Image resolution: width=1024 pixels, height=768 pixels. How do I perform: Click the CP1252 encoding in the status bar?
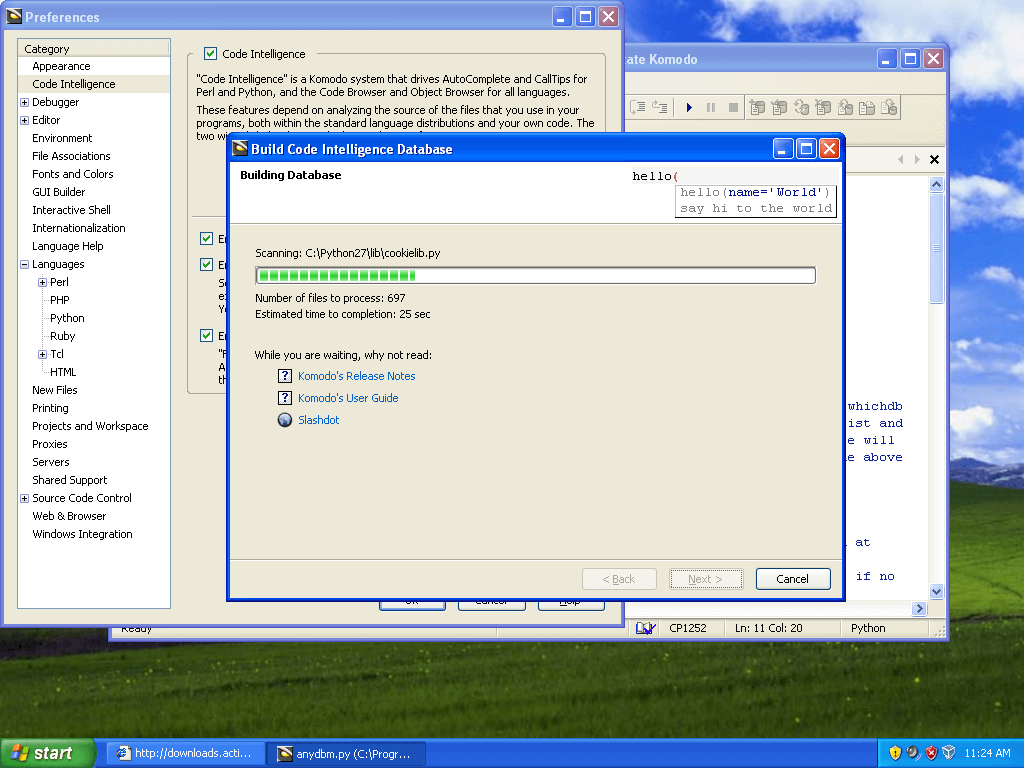coord(688,628)
